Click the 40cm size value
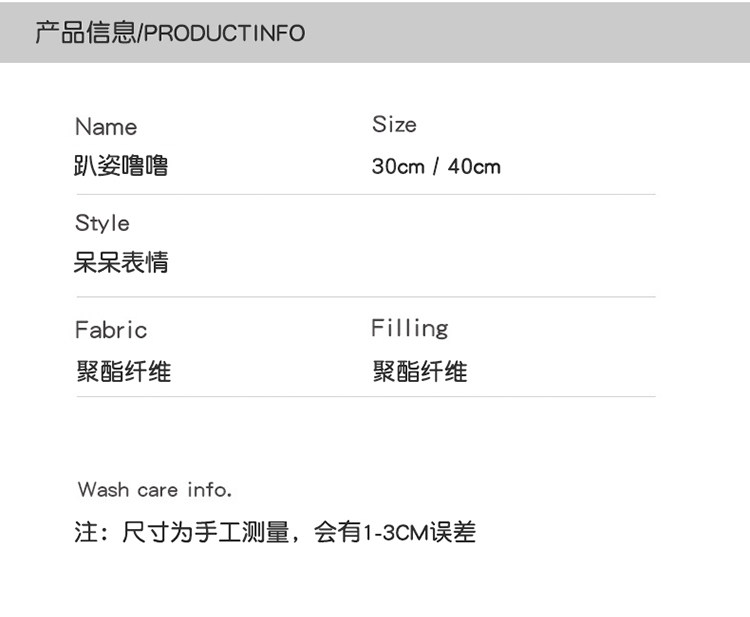The image size is (750, 617). (x=474, y=166)
